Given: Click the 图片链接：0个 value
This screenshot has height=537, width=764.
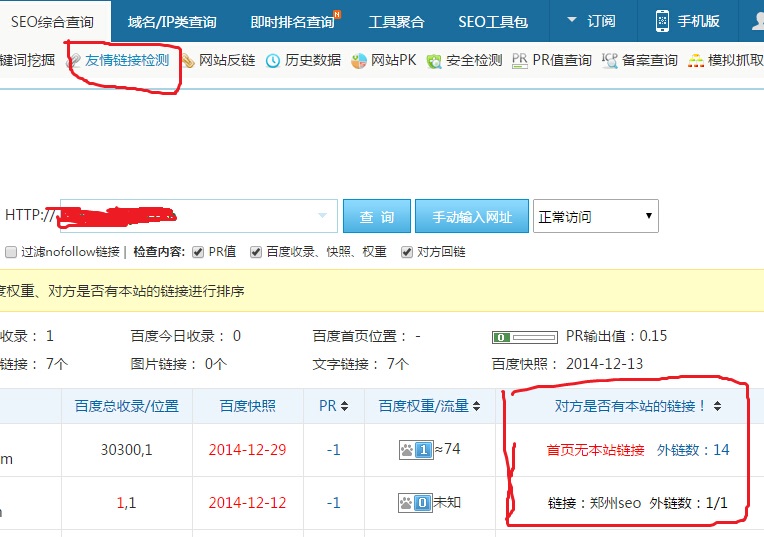Looking at the screenshot, I should click(215, 364).
